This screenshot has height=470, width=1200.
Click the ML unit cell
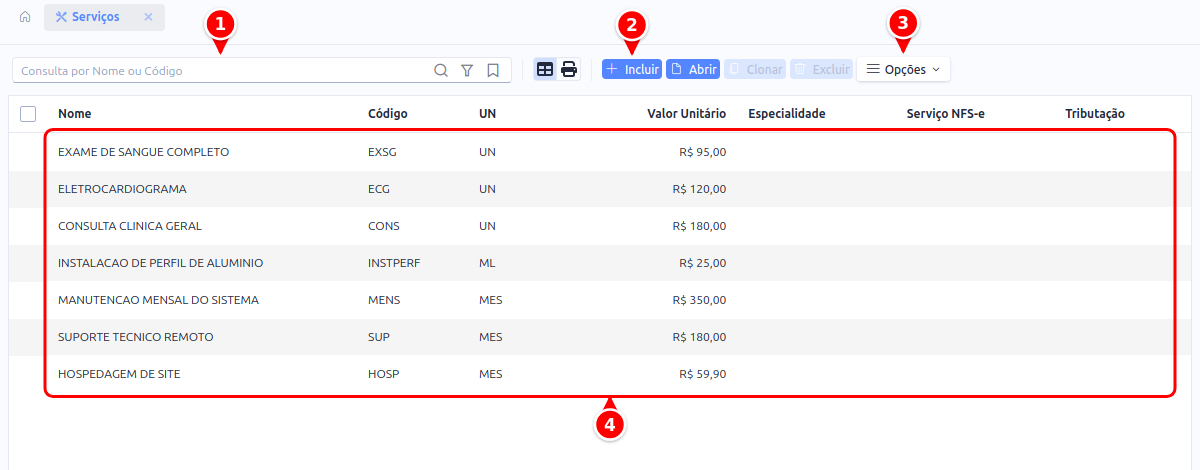pyautogui.click(x=487, y=263)
